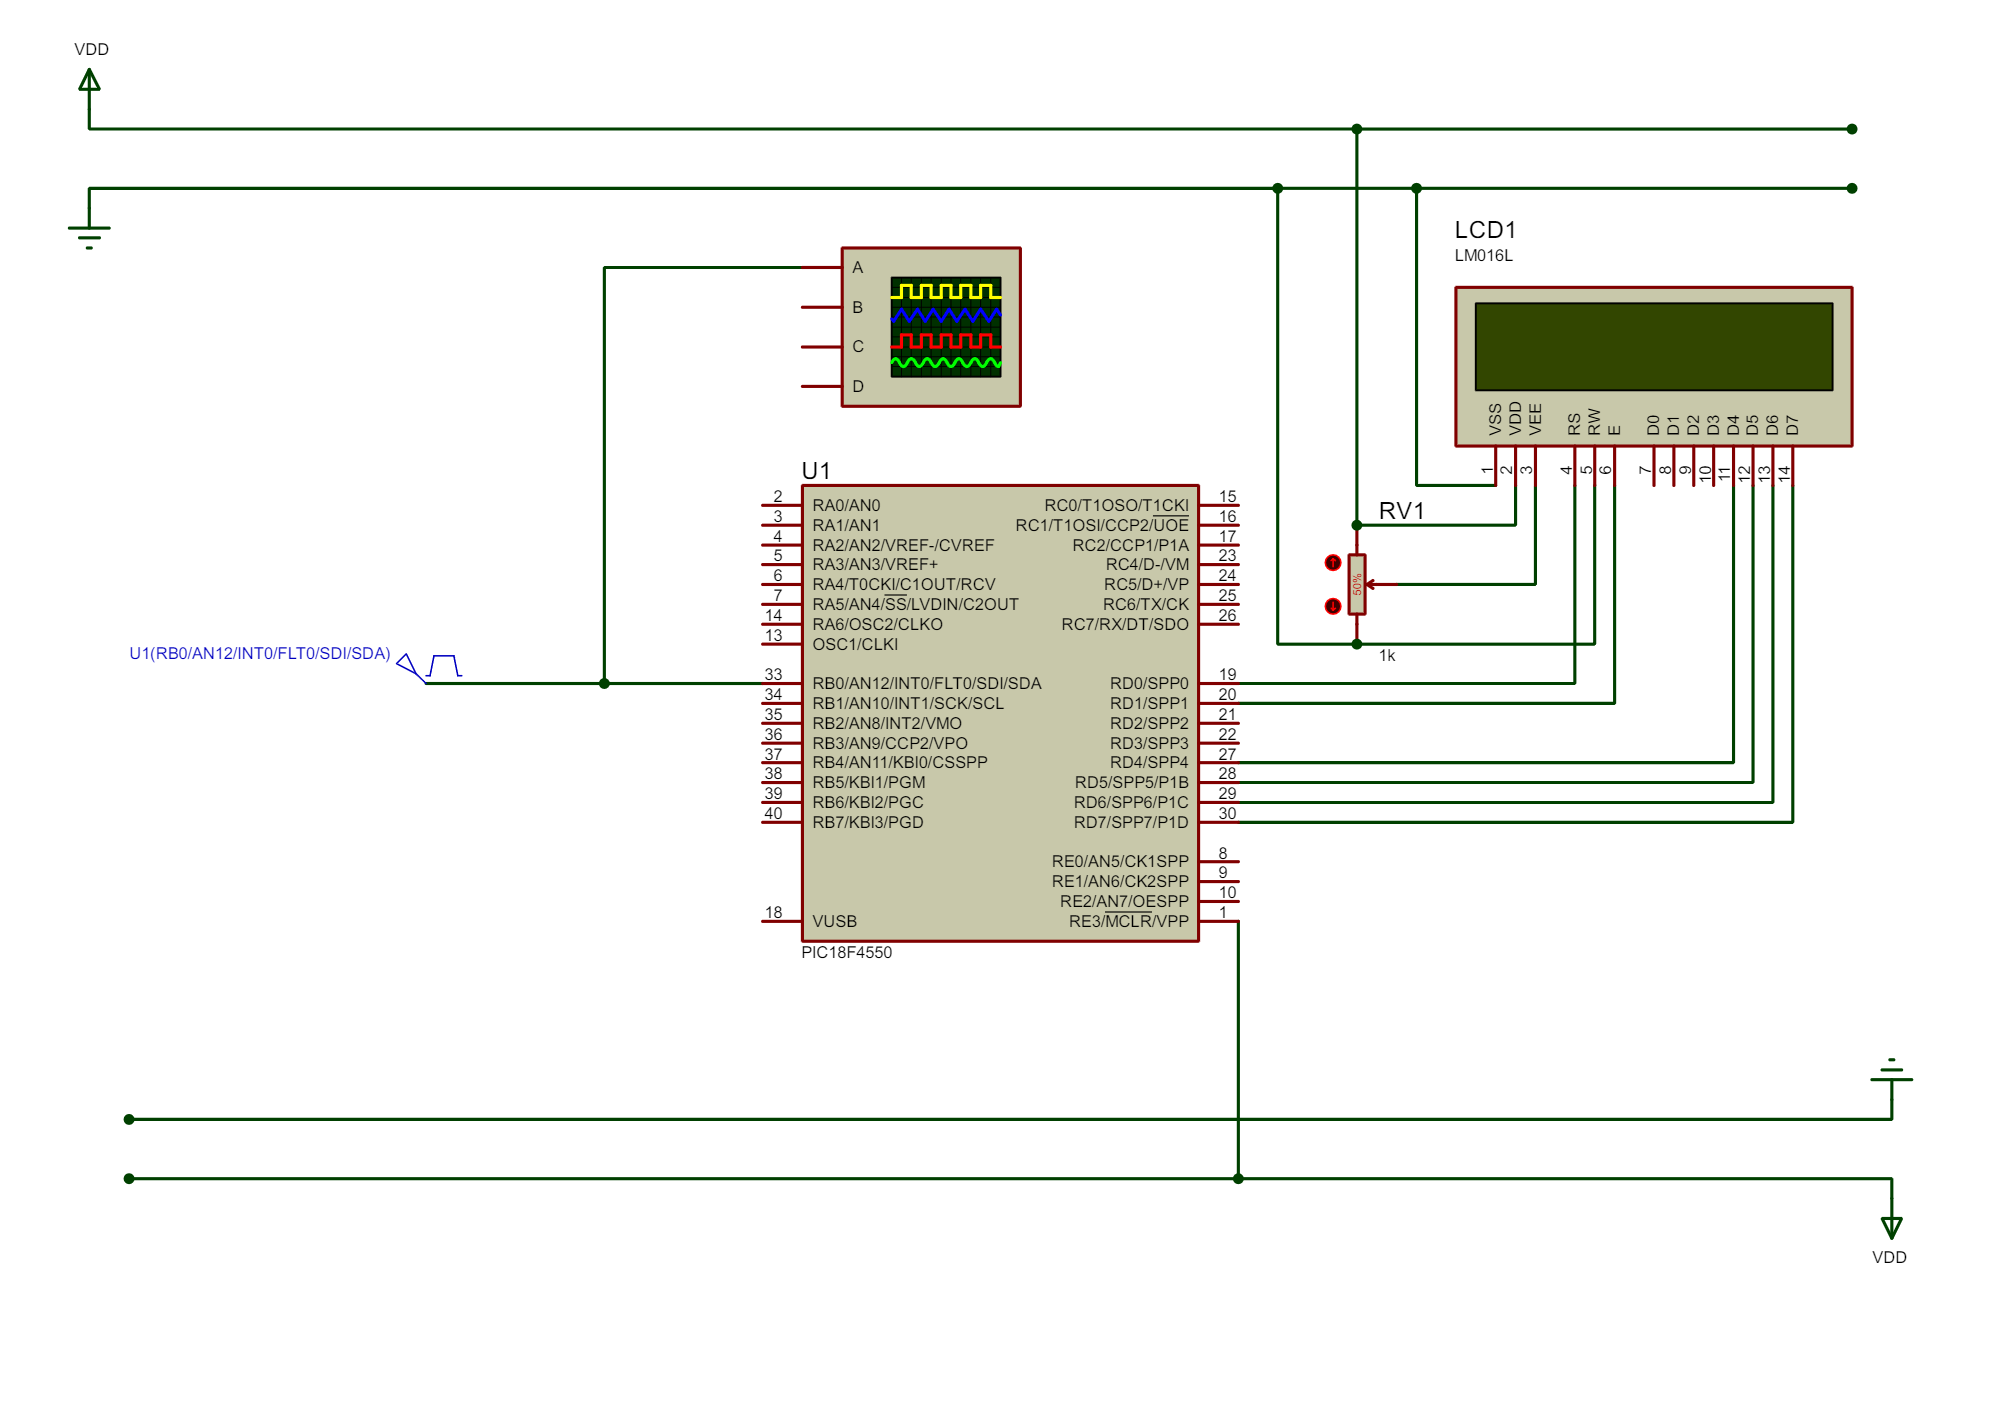Click the RV1 potentiometer increase arrow
Screen dimensions: 2000x1405
[x=1332, y=563]
